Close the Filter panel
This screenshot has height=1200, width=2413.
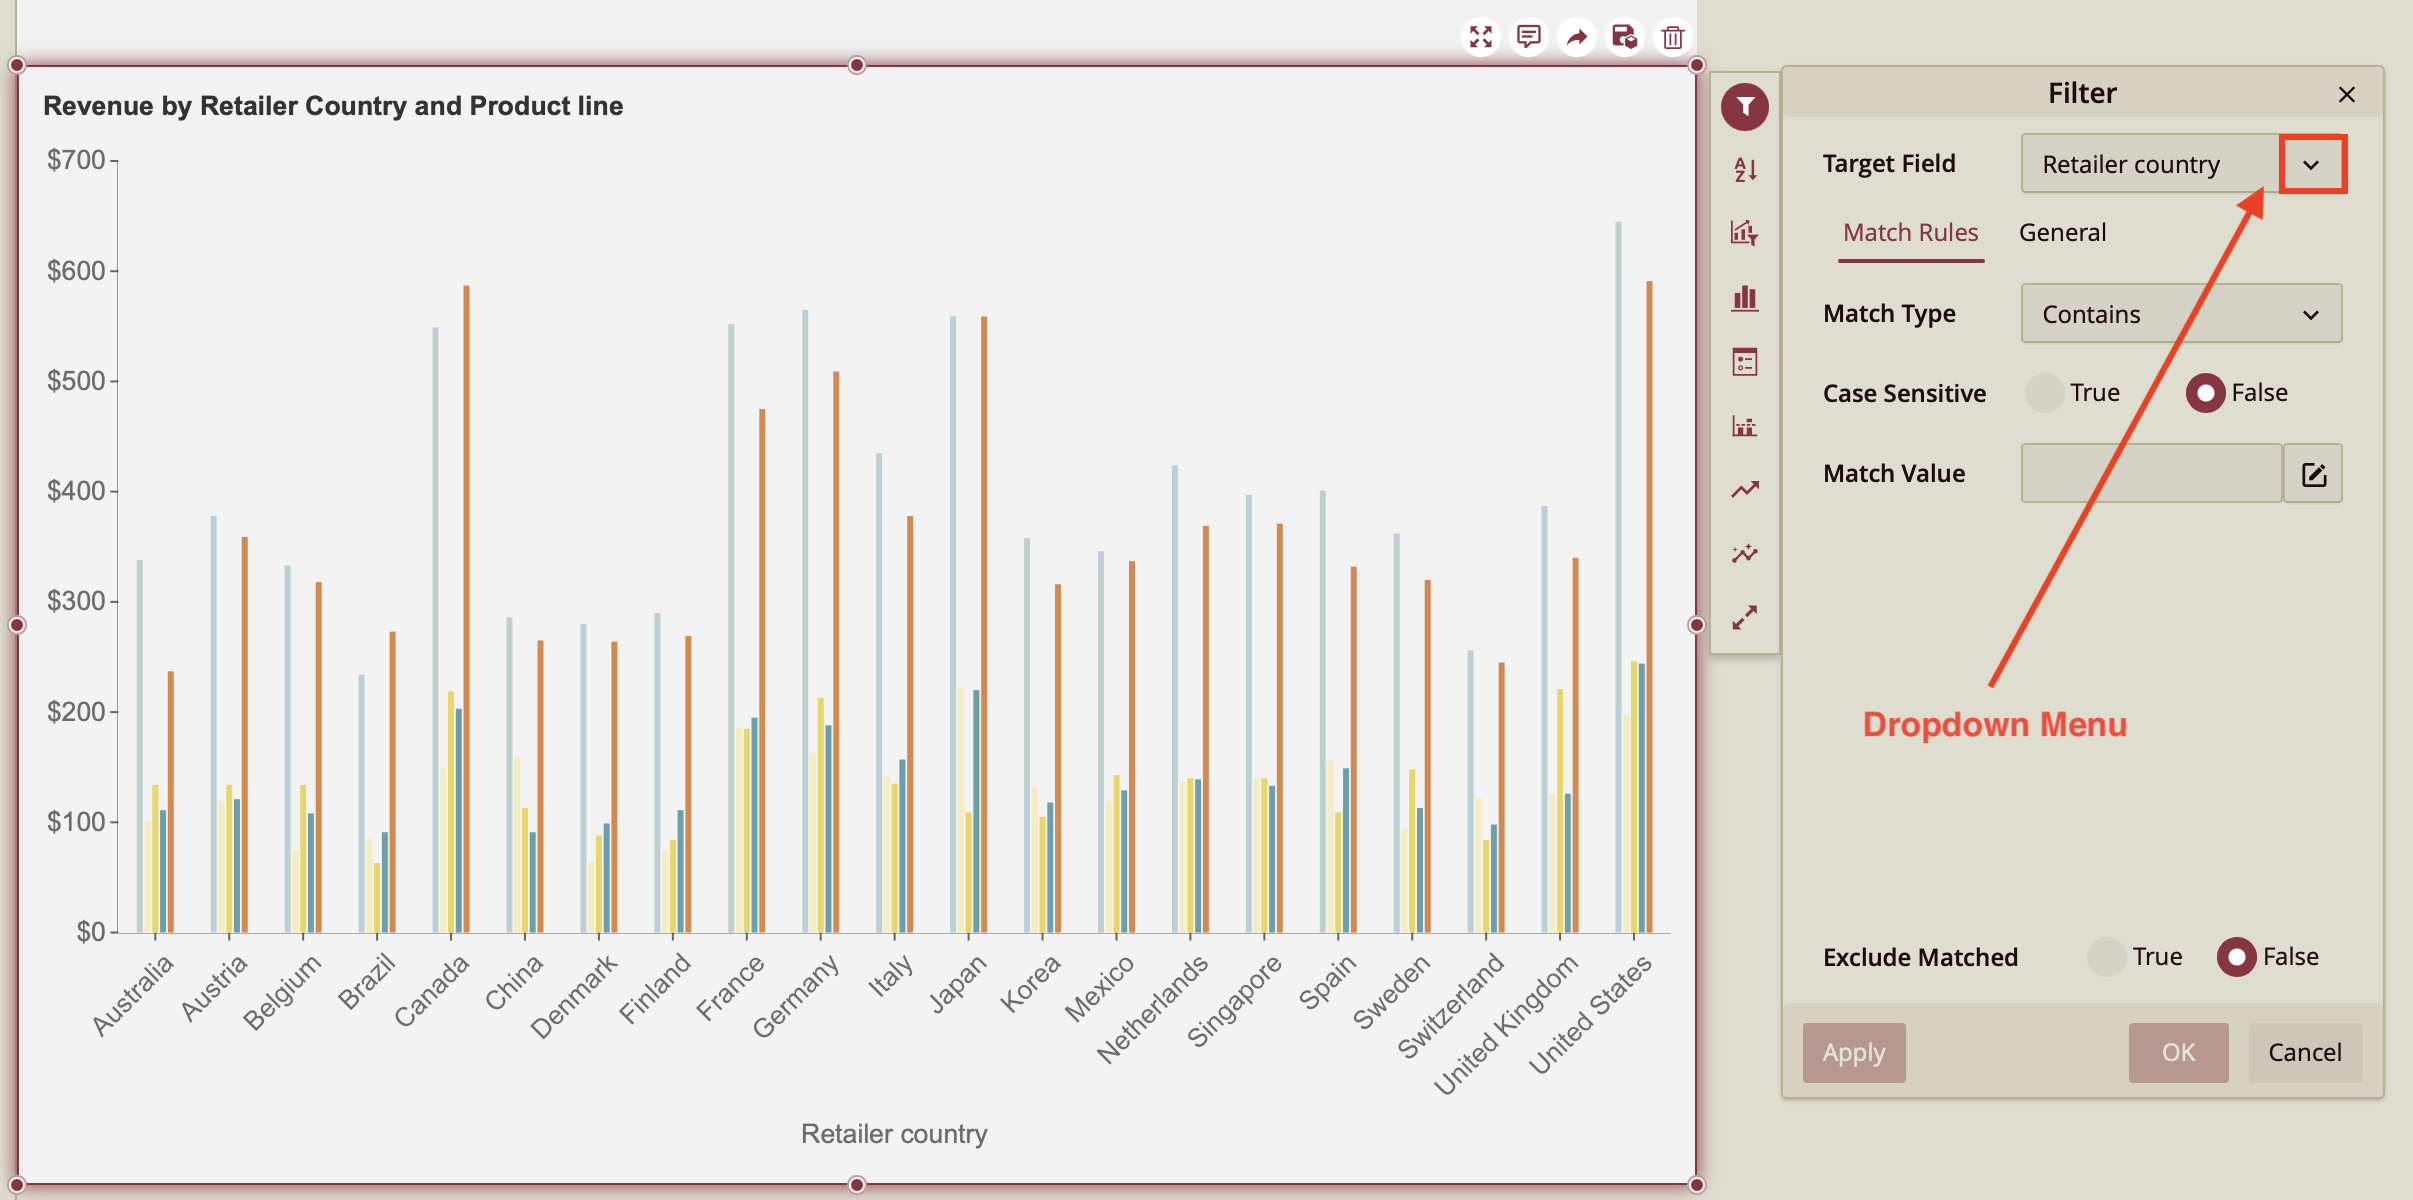(x=2347, y=94)
